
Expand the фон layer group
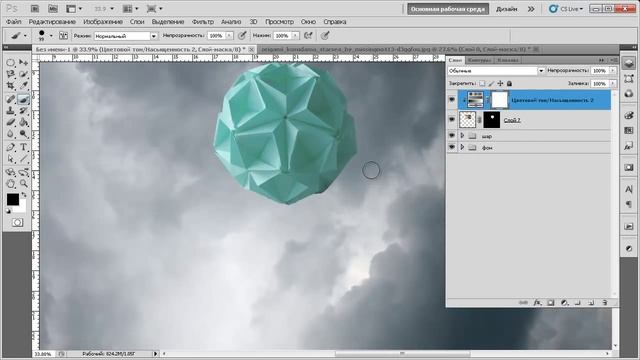pyautogui.click(x=462, y=147)
